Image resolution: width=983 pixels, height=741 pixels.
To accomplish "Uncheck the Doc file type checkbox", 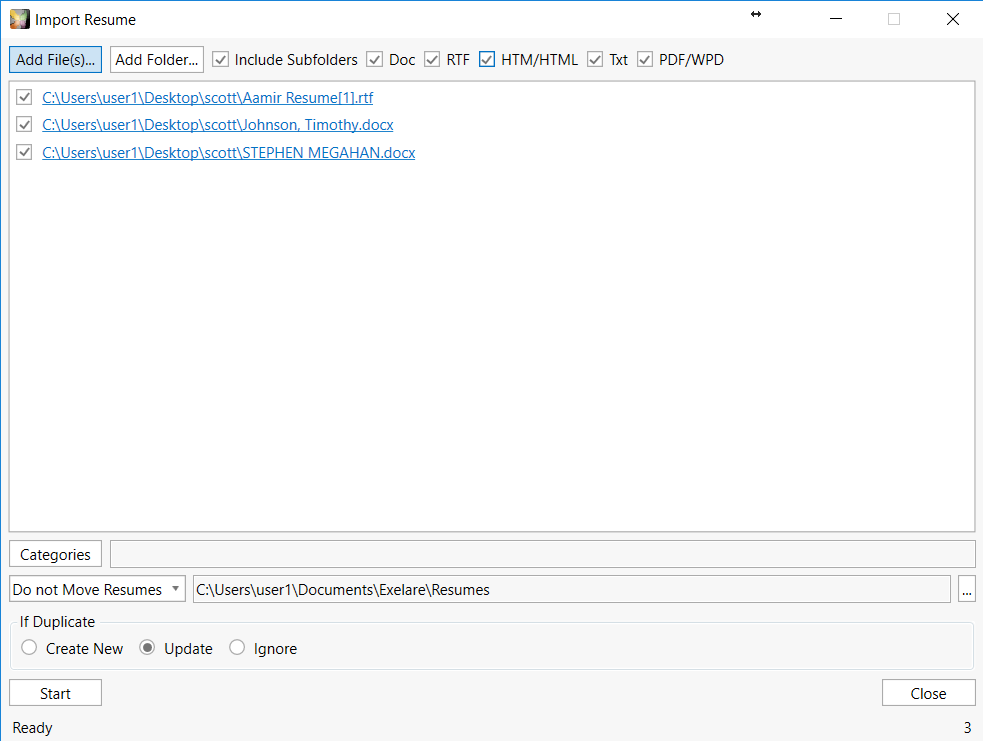I will pos(374,60).
